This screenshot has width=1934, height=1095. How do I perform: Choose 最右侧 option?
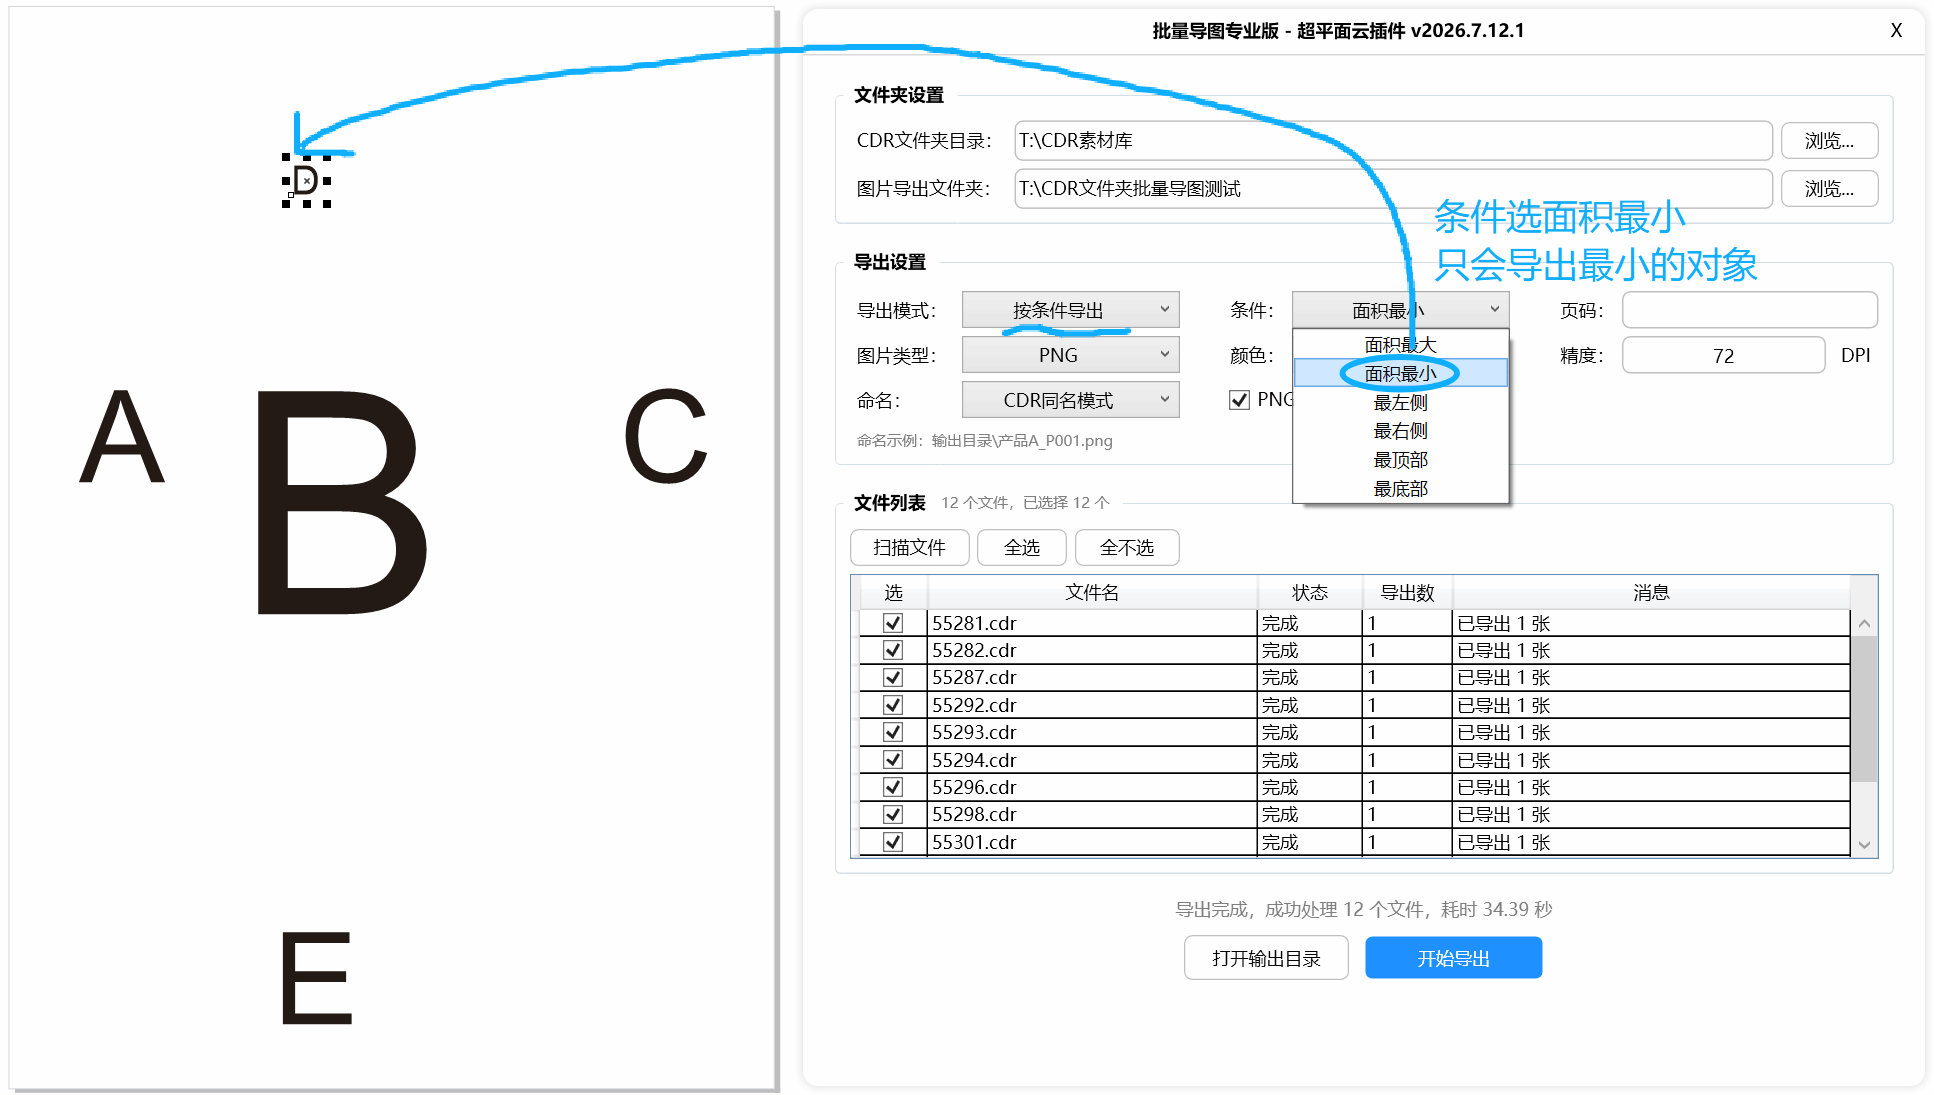1400,431
